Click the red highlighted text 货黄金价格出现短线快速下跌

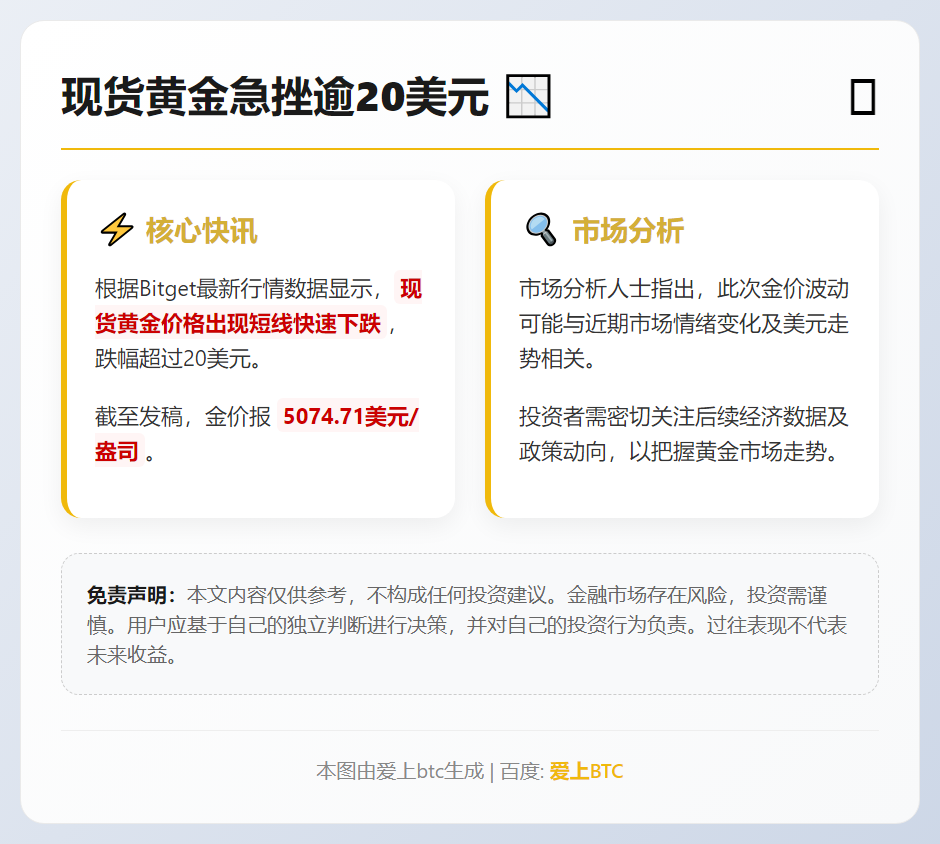[238, 324]
